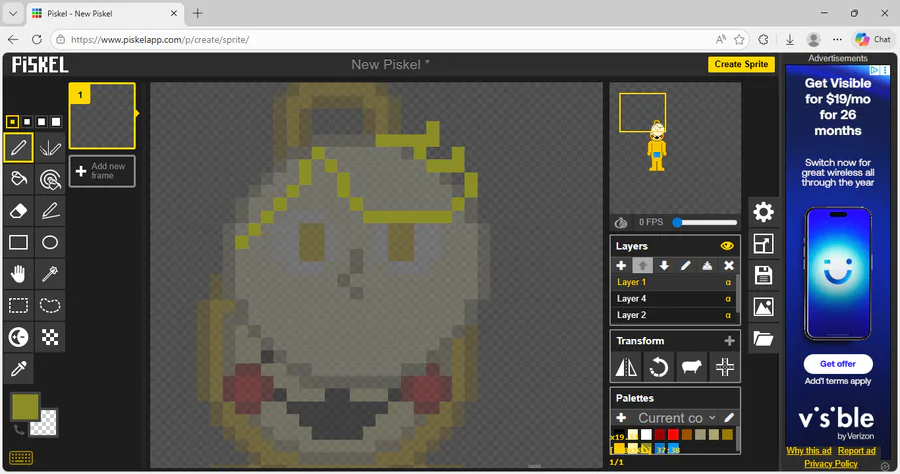Screen dimensions: 900x474
Task: Move the selected layer down
Action: tap(664, 266)
